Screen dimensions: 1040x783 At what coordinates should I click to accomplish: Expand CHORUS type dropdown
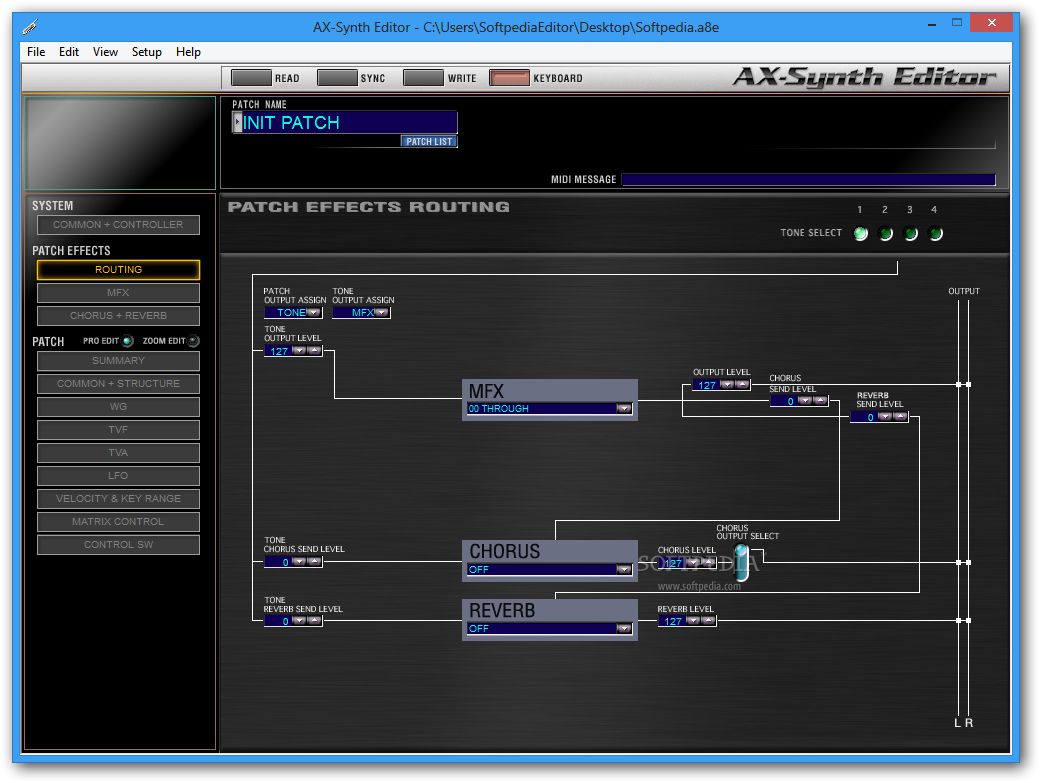point(623,570)
